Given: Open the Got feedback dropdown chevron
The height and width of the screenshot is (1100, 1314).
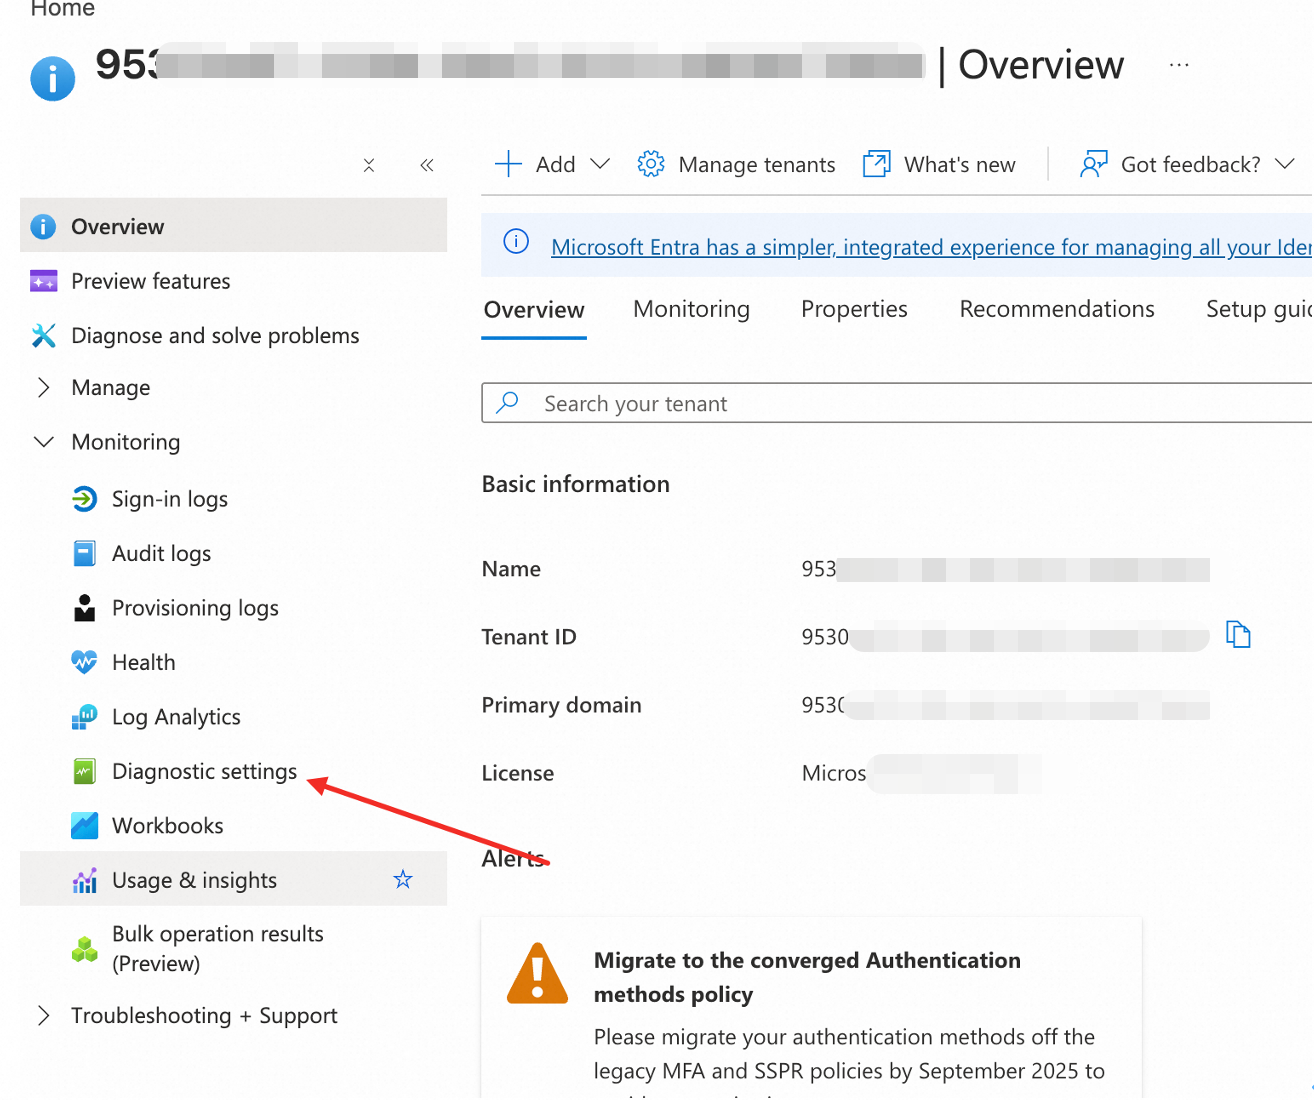Looking at the screenshot, I should pos(1285,164).
